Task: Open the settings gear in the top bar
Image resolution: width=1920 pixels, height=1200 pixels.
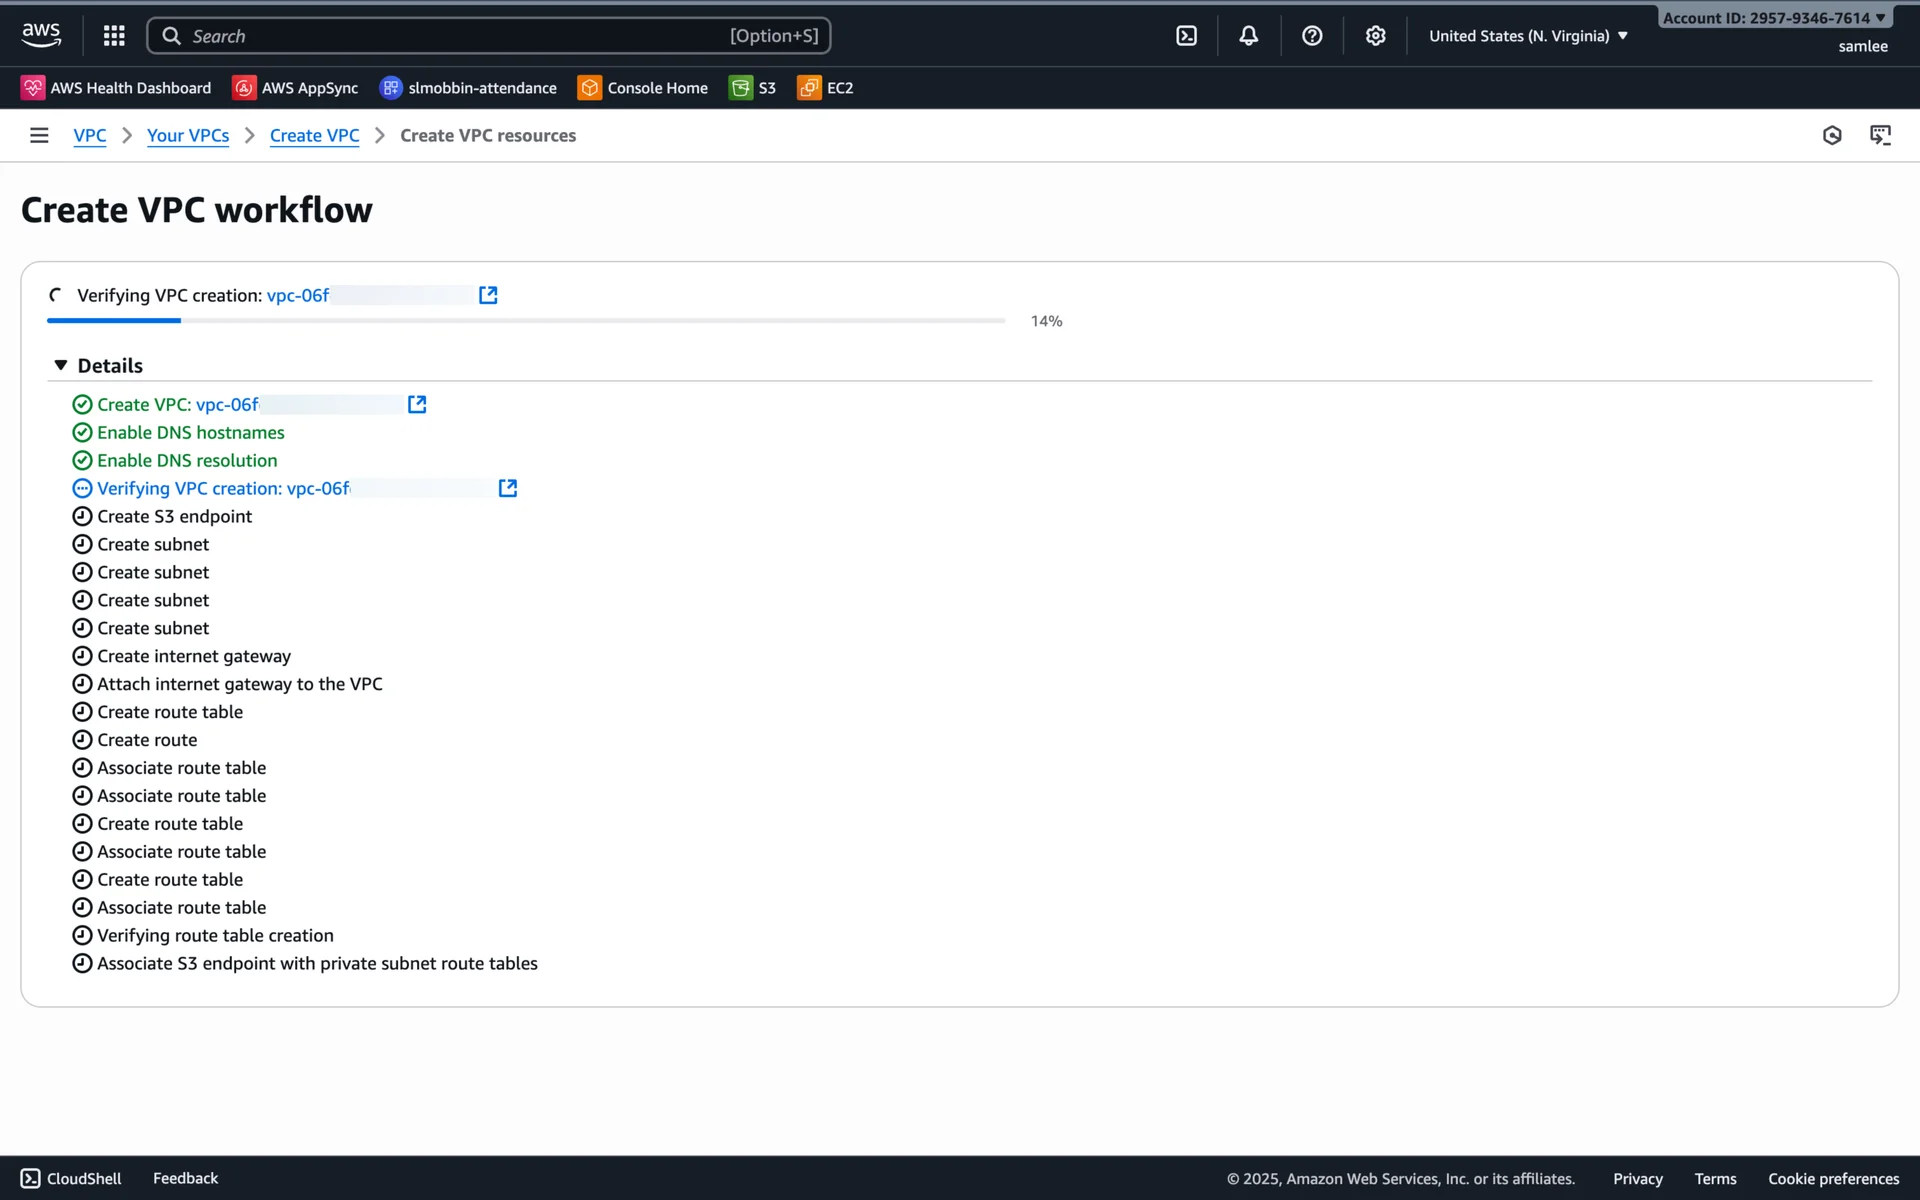Action: pos(1375,36)
